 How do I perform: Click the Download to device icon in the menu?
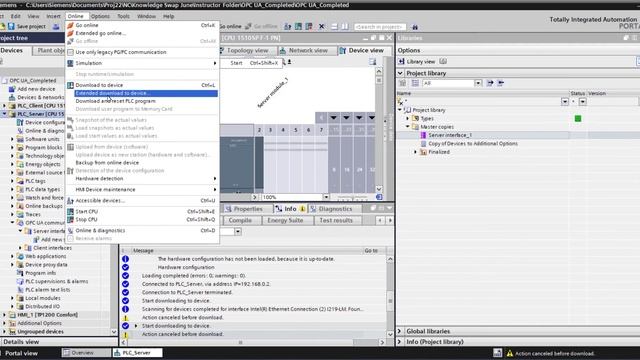(x=70, y=85)
